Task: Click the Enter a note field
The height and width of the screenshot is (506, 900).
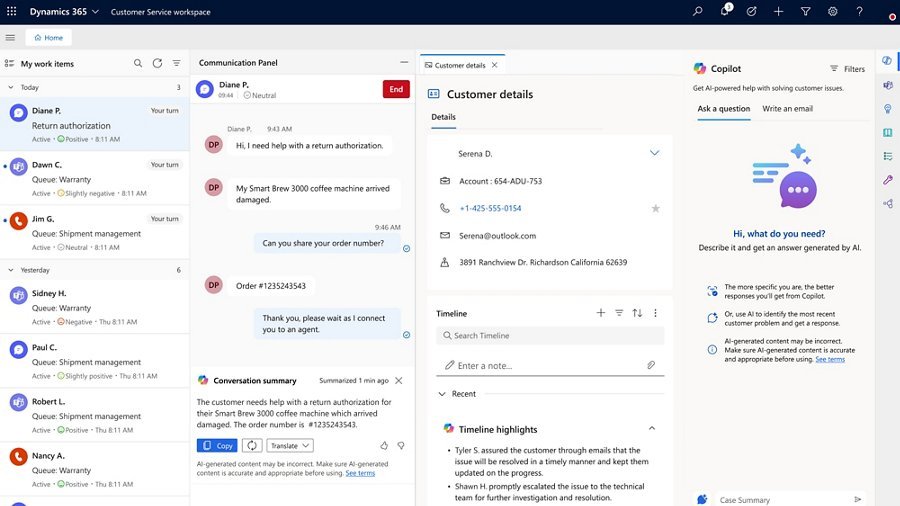Action: (x=550, y=365)
